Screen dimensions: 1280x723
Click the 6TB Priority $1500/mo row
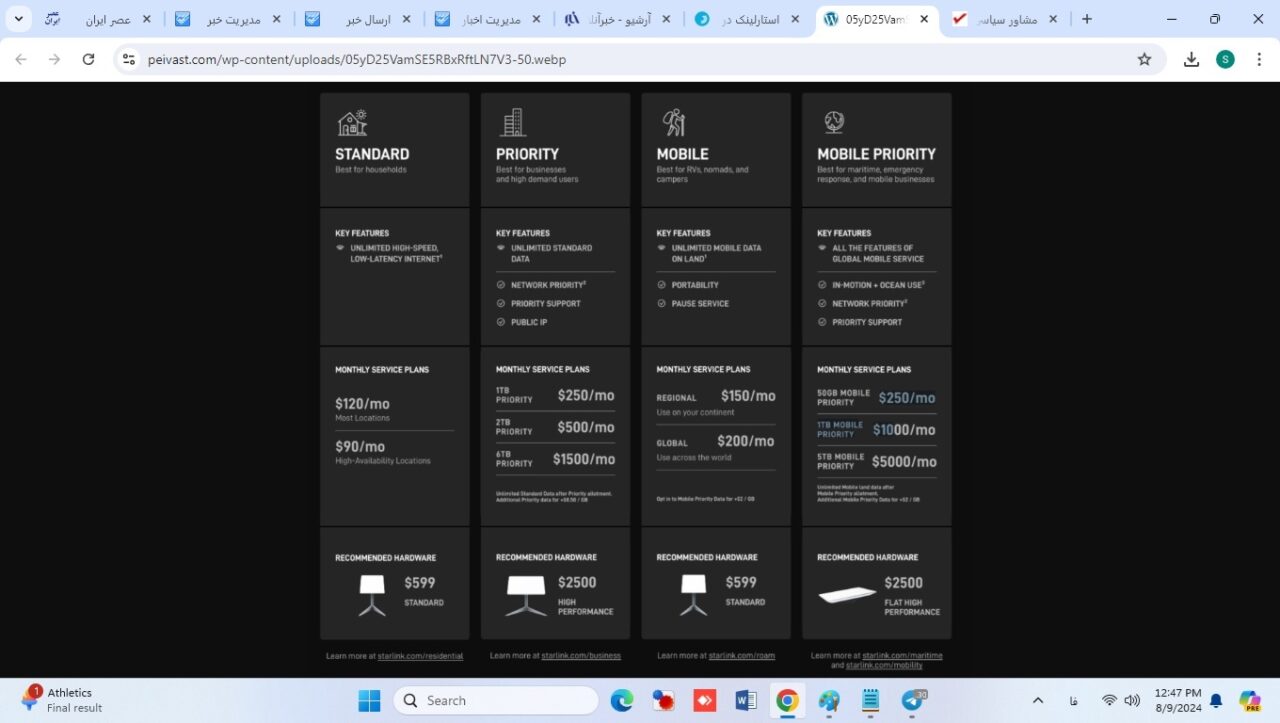click(555, 459)
